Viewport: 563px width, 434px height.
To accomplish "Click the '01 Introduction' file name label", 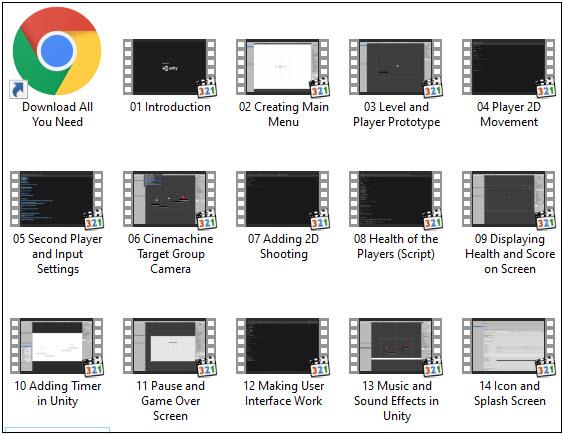I will pos(170,107).
